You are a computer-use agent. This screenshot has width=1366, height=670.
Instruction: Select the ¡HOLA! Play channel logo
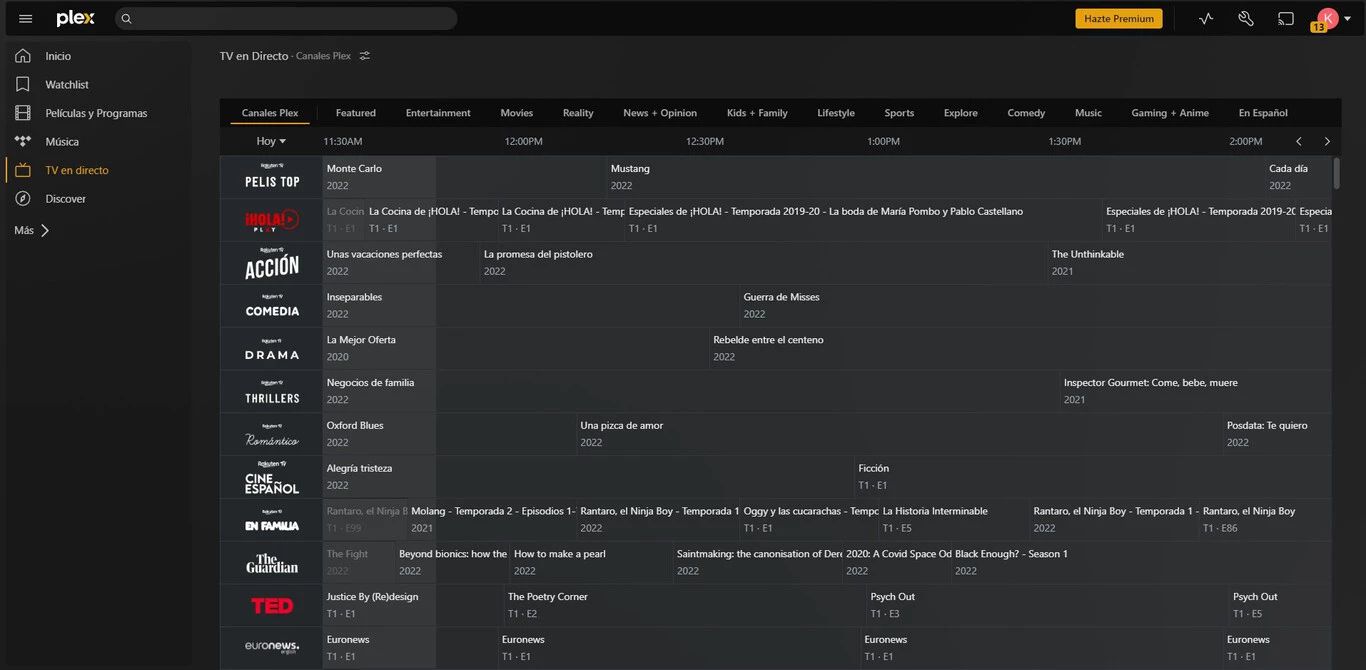click(272, 220)
